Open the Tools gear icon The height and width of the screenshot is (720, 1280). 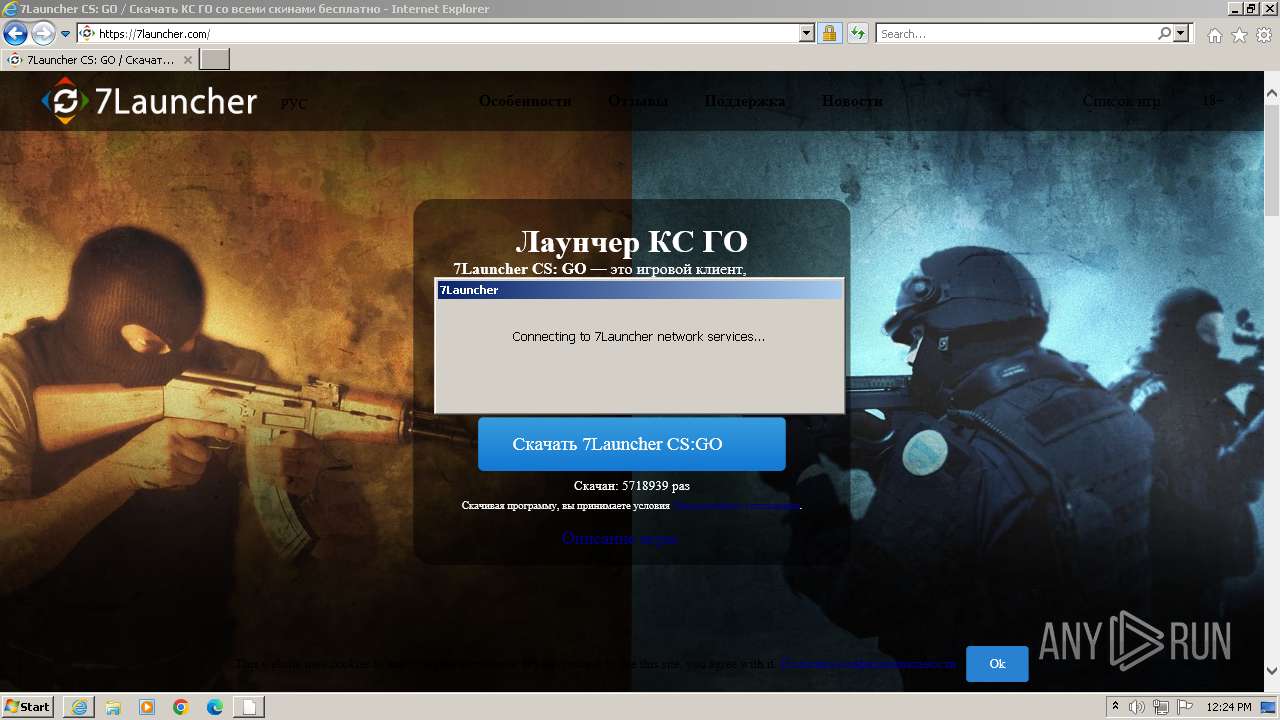click(1264, 35)
